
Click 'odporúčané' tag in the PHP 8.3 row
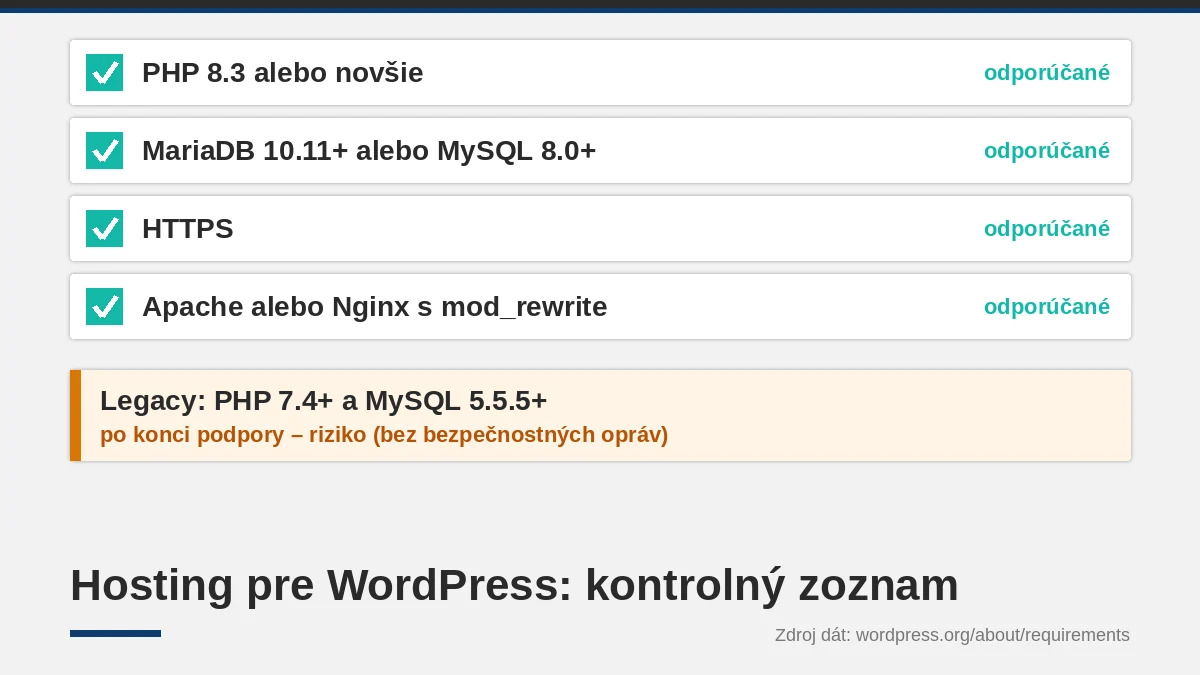coord(1047,73)
